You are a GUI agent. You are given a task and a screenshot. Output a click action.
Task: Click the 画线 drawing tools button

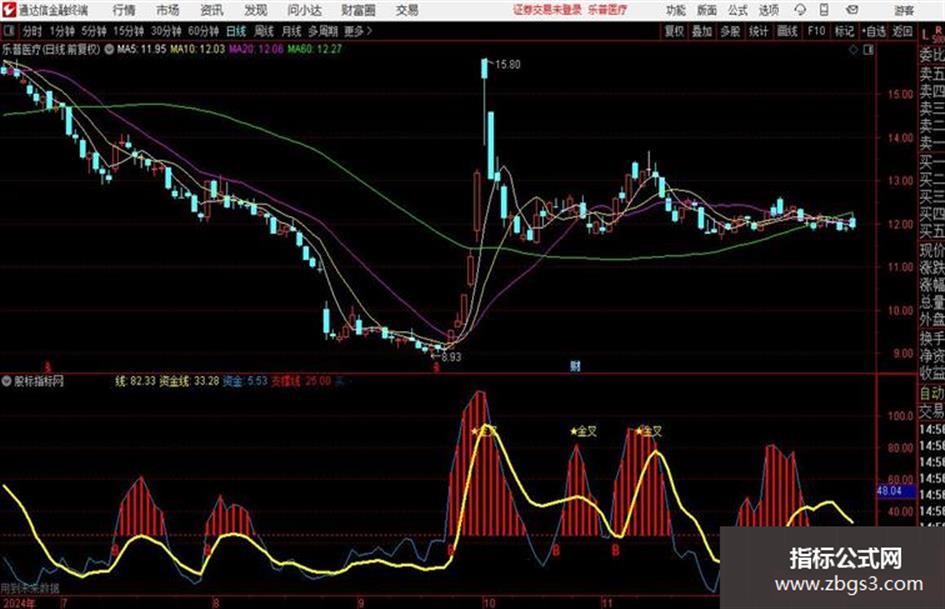787,31
